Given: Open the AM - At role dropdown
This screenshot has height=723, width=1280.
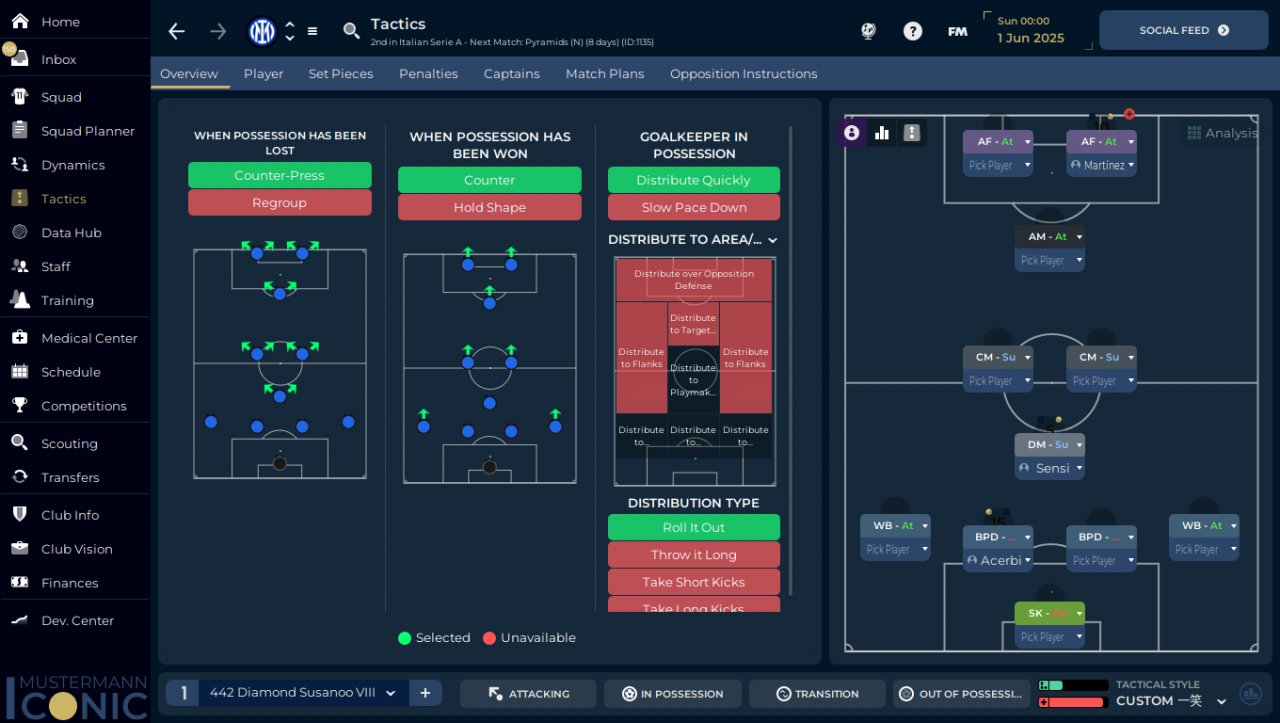Looking at the screenshot, I should pos(1050,237).
